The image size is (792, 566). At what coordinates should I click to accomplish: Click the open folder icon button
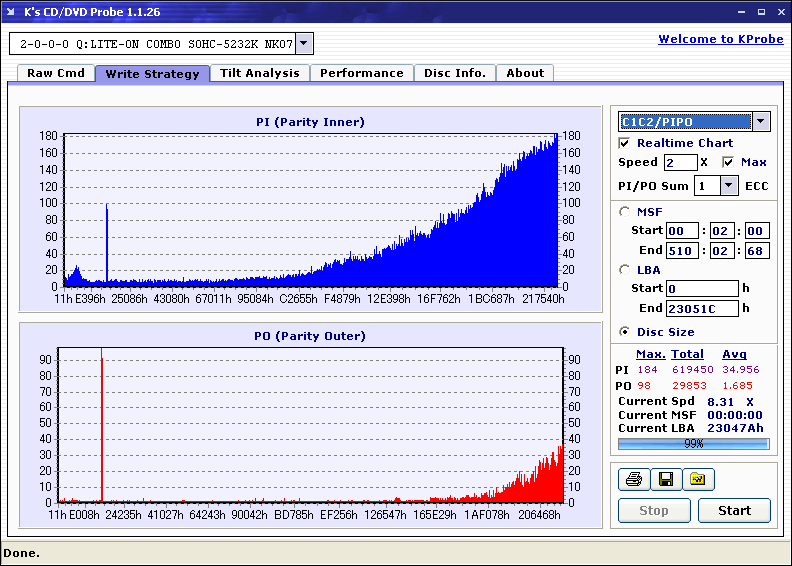pyautogui.click(x=698, y=479)
